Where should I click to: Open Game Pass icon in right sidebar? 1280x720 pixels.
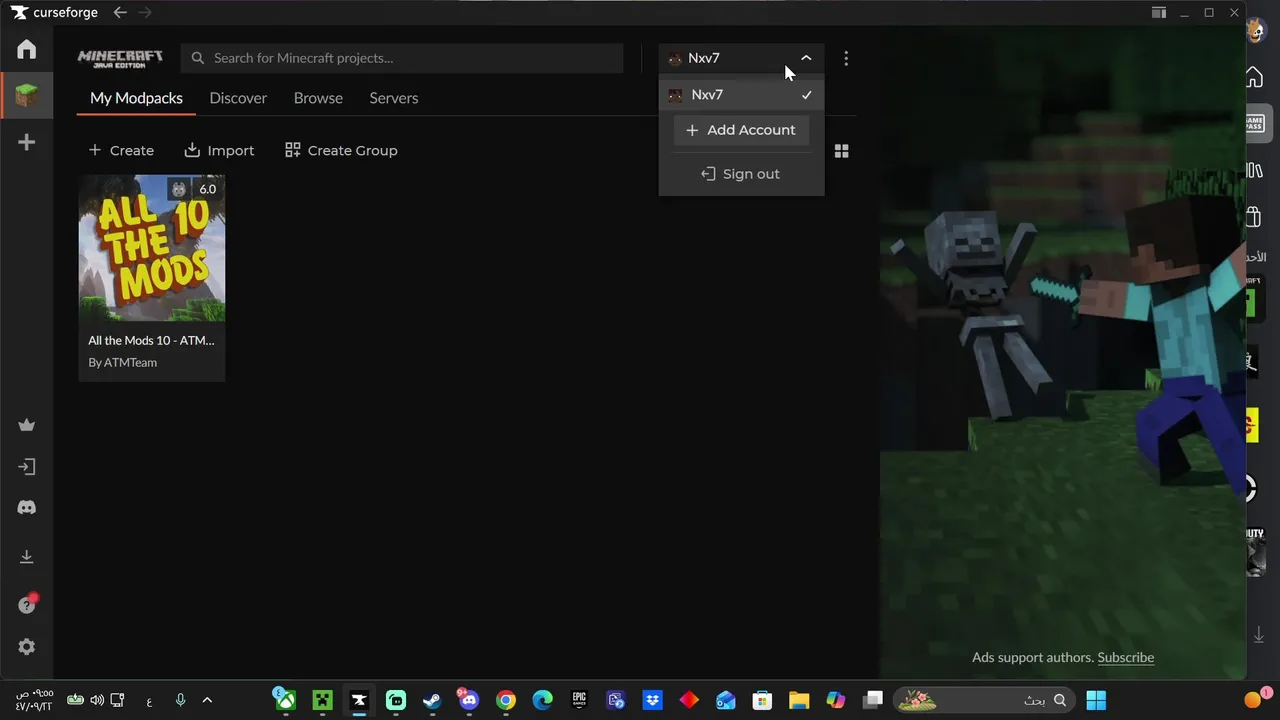tap(1254, 124)
